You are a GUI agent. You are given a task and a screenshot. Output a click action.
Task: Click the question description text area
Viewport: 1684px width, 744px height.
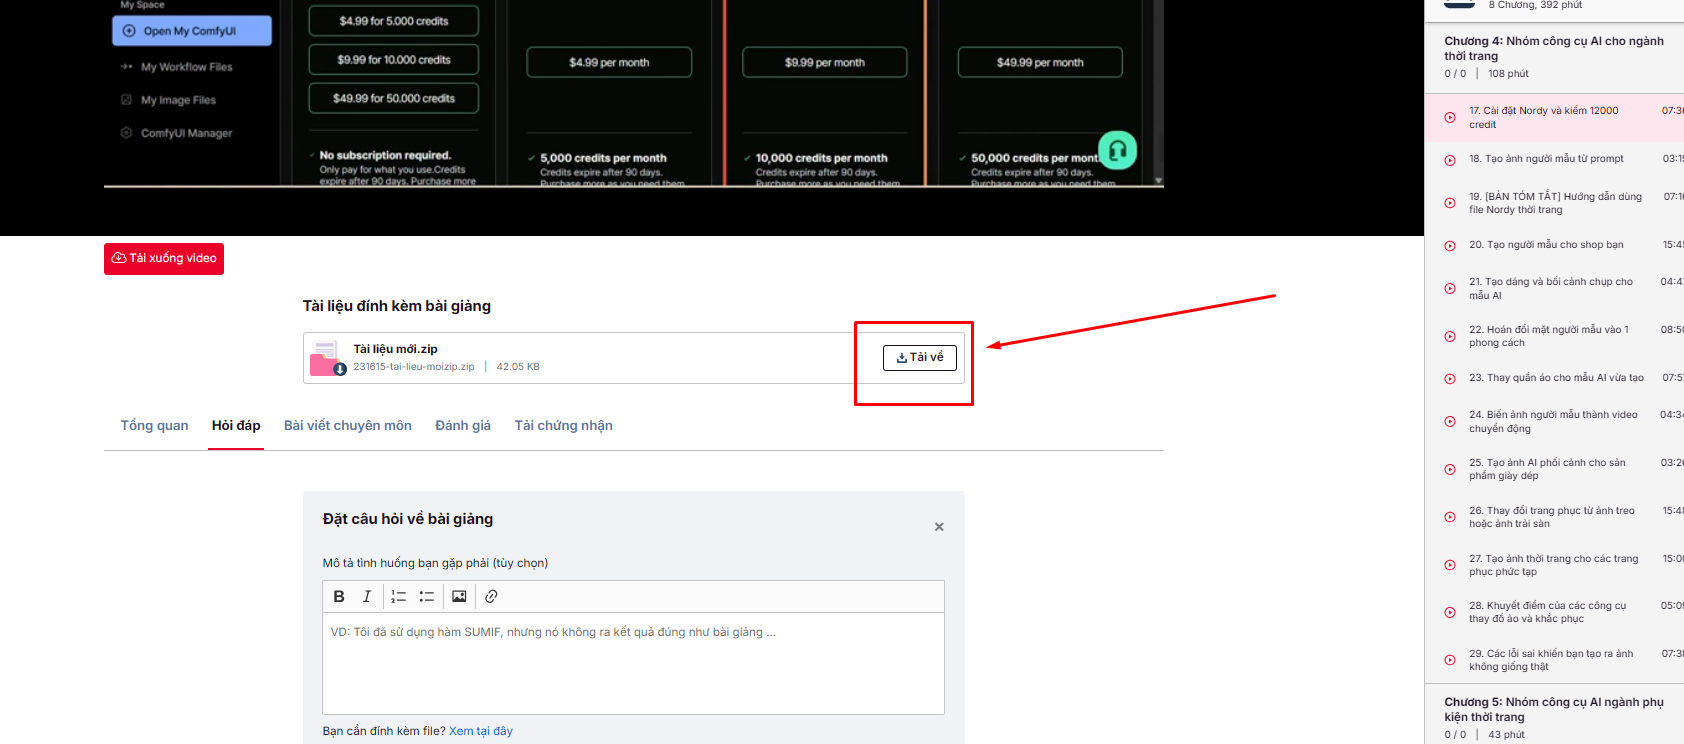coord(633,663)
